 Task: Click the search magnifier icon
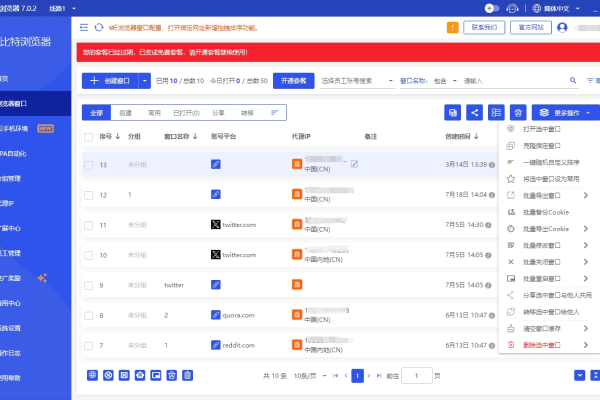click(573, 80)
